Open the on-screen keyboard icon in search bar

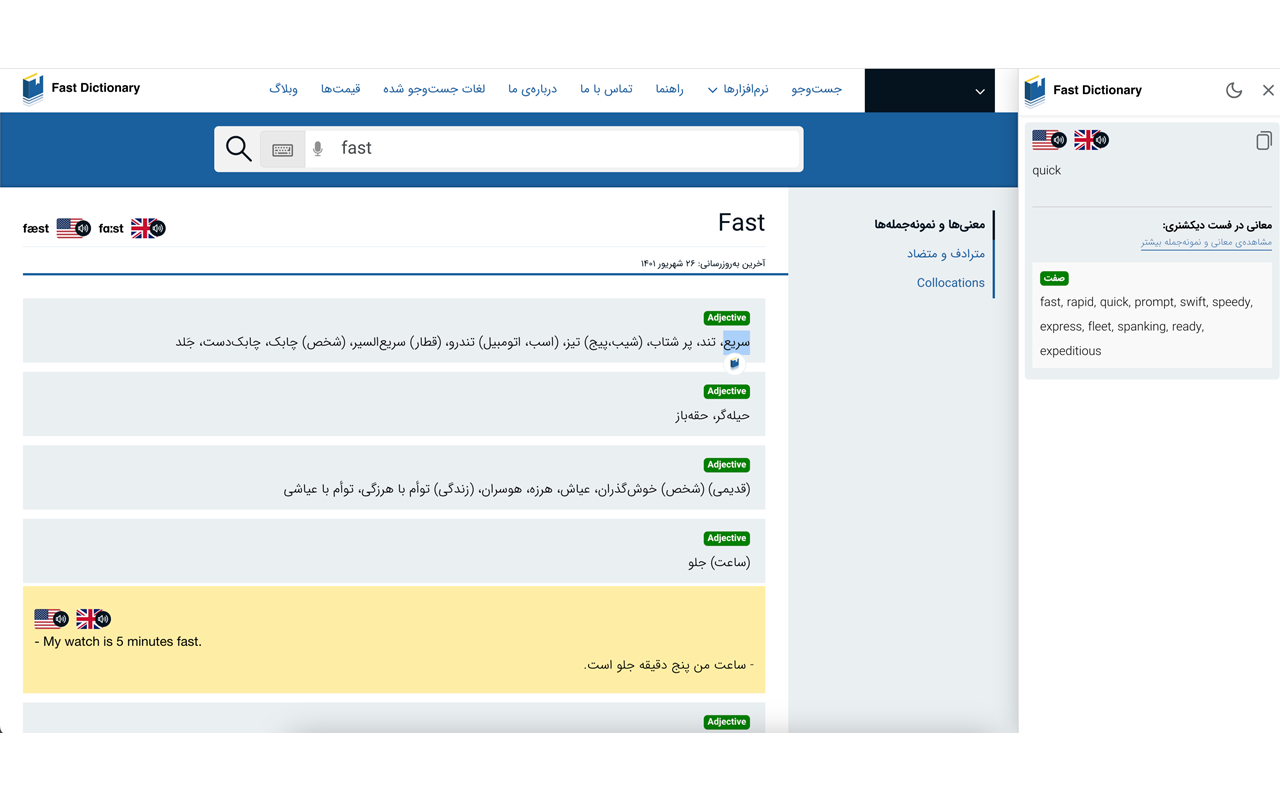(x=282, y=148)
